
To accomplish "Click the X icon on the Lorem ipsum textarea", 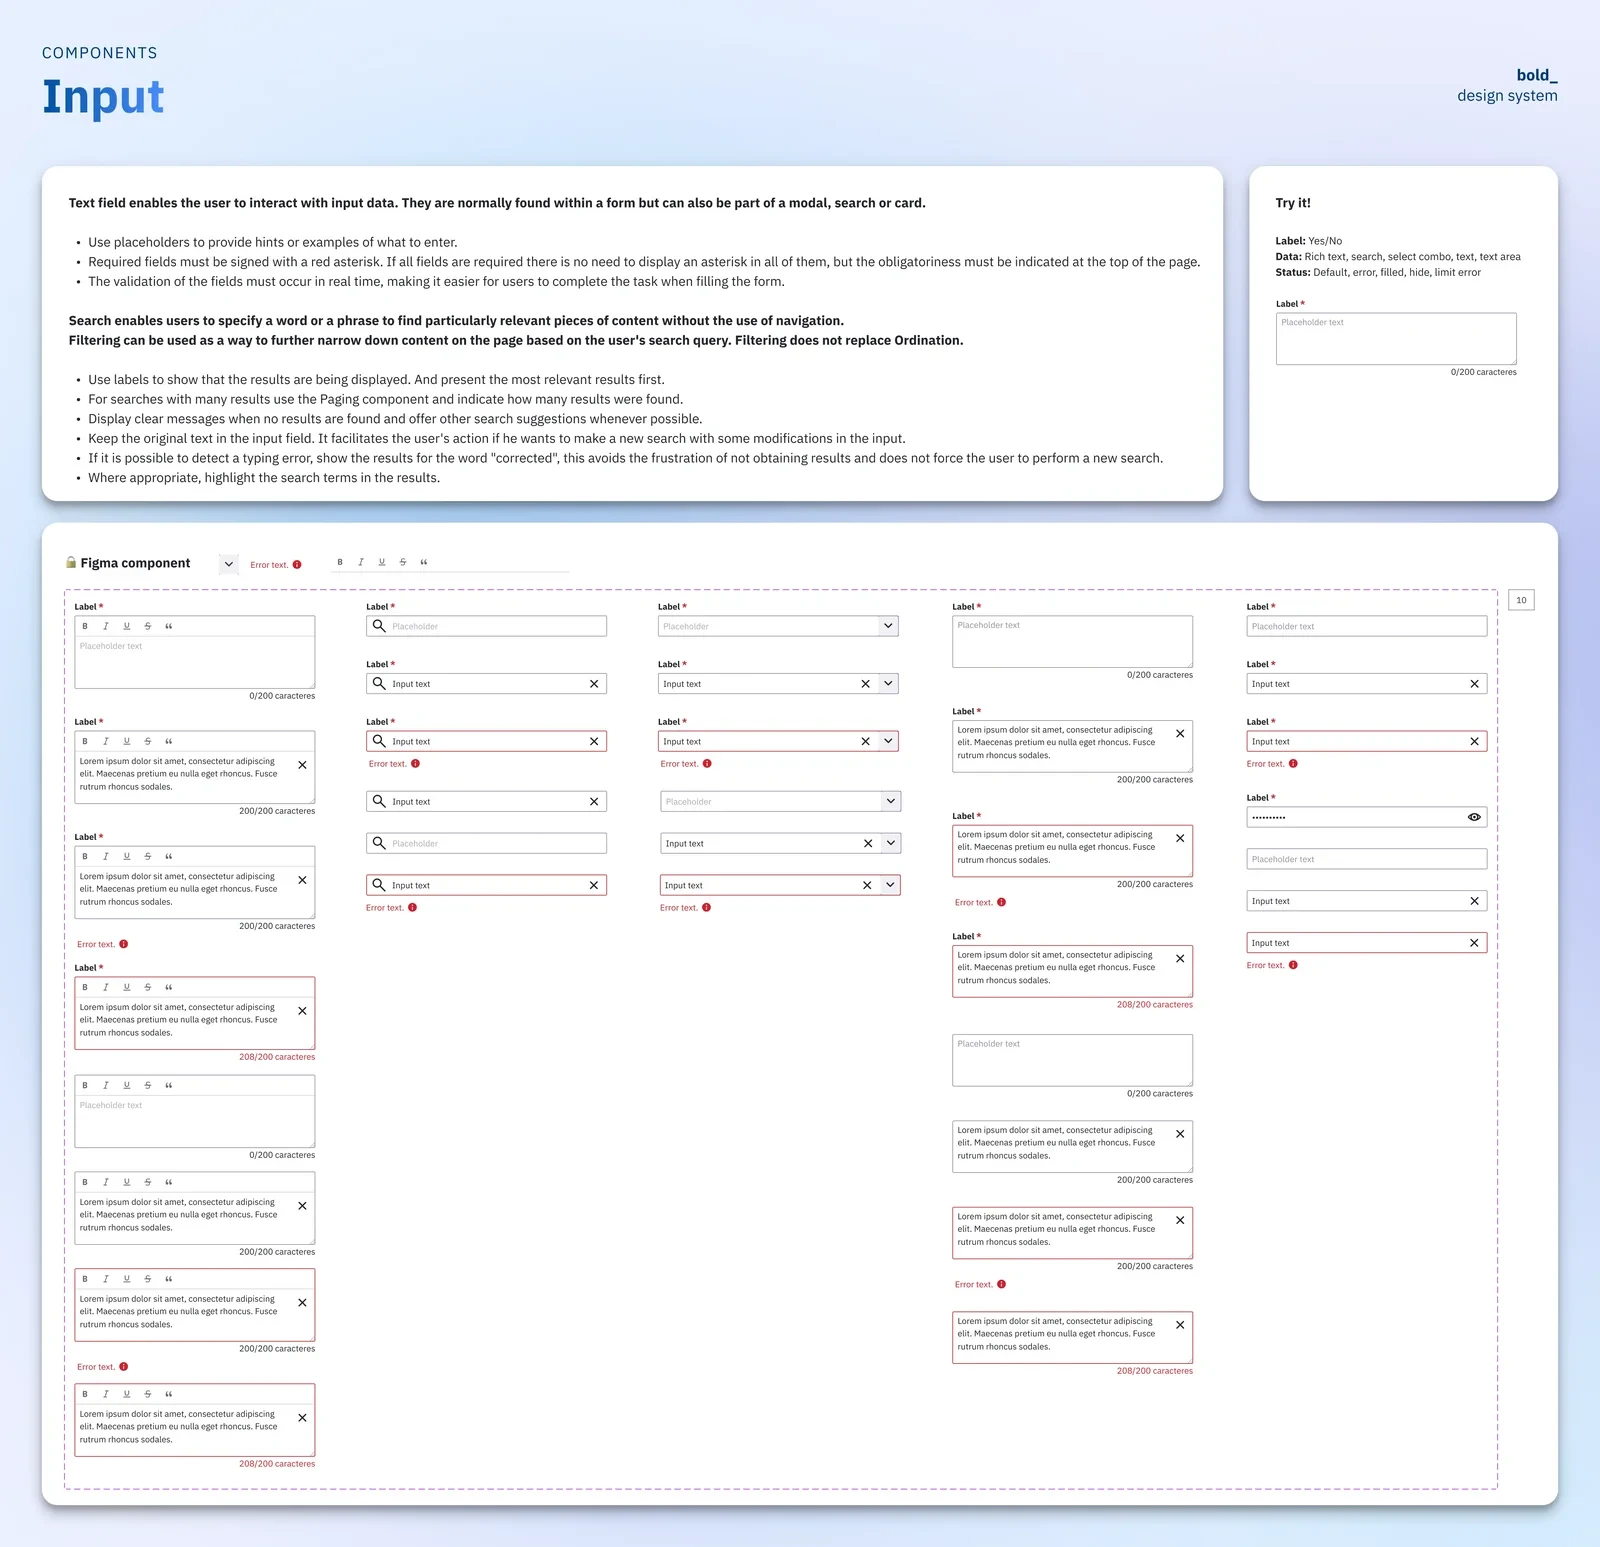I will pos(302,765).
